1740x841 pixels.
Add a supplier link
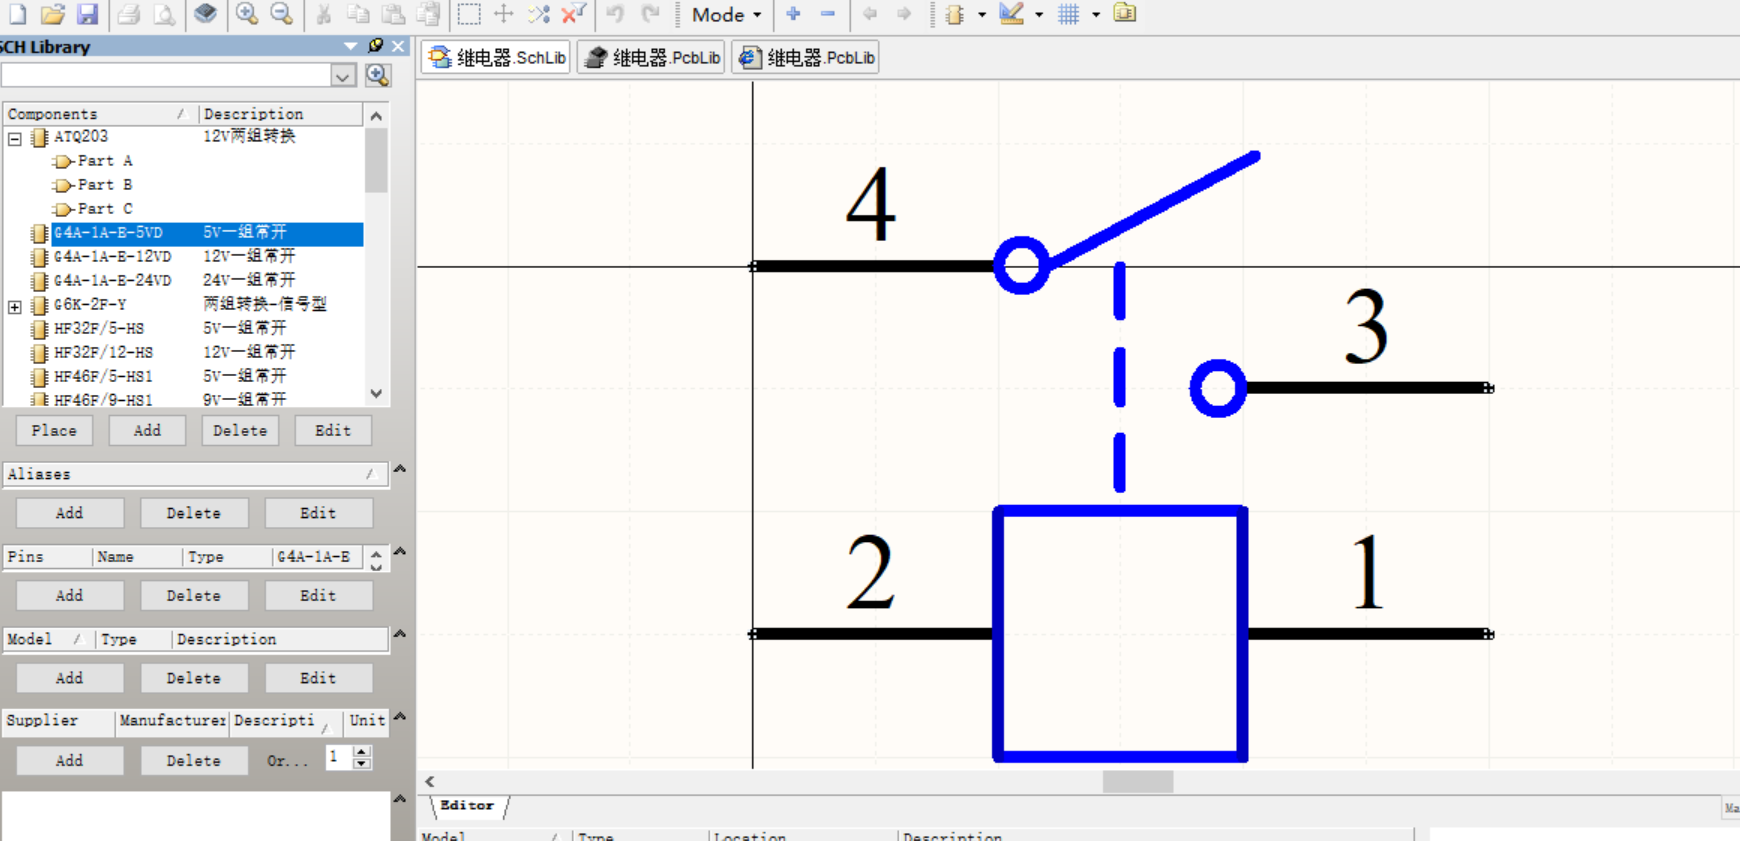[x=69, y=760]
